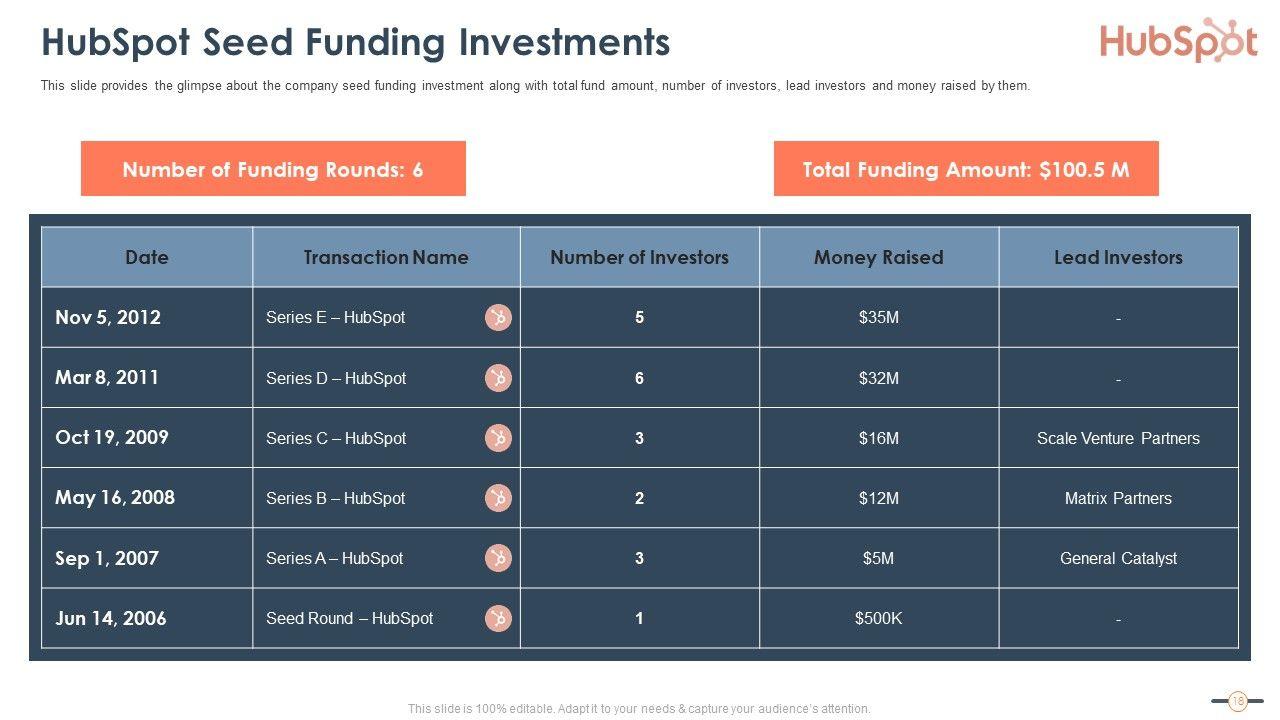1280x720 pixels.
Task: Click the Total Funding Amount banner
Action: [966, 169]
